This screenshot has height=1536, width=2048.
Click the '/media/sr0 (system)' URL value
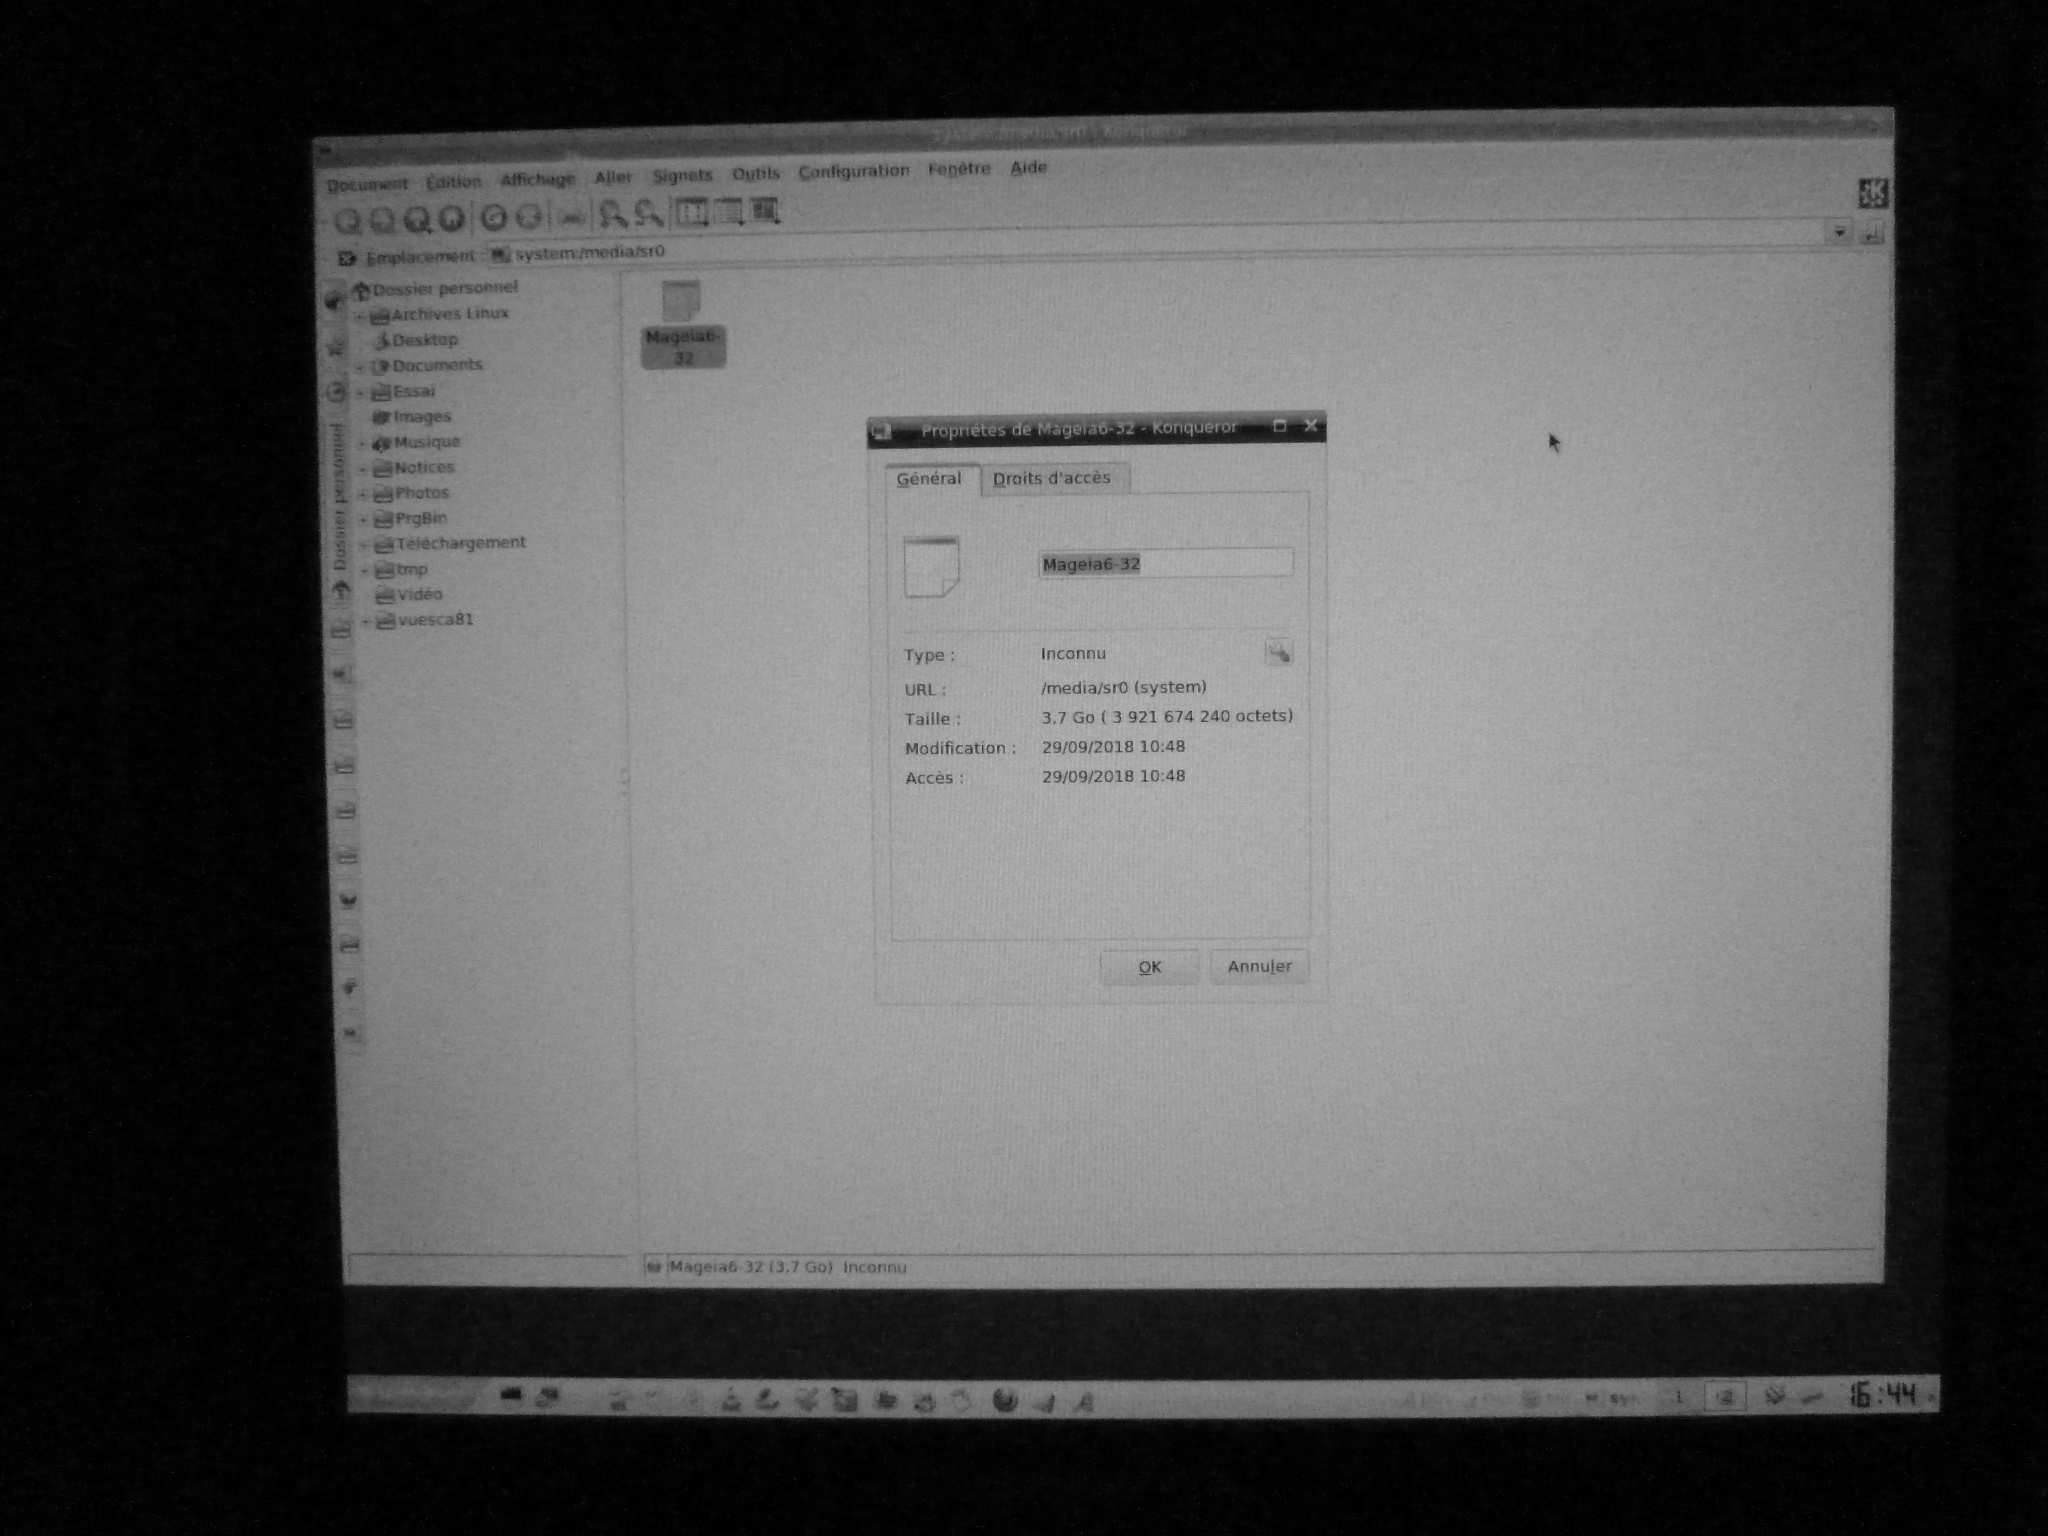(x=1123, y=687)
